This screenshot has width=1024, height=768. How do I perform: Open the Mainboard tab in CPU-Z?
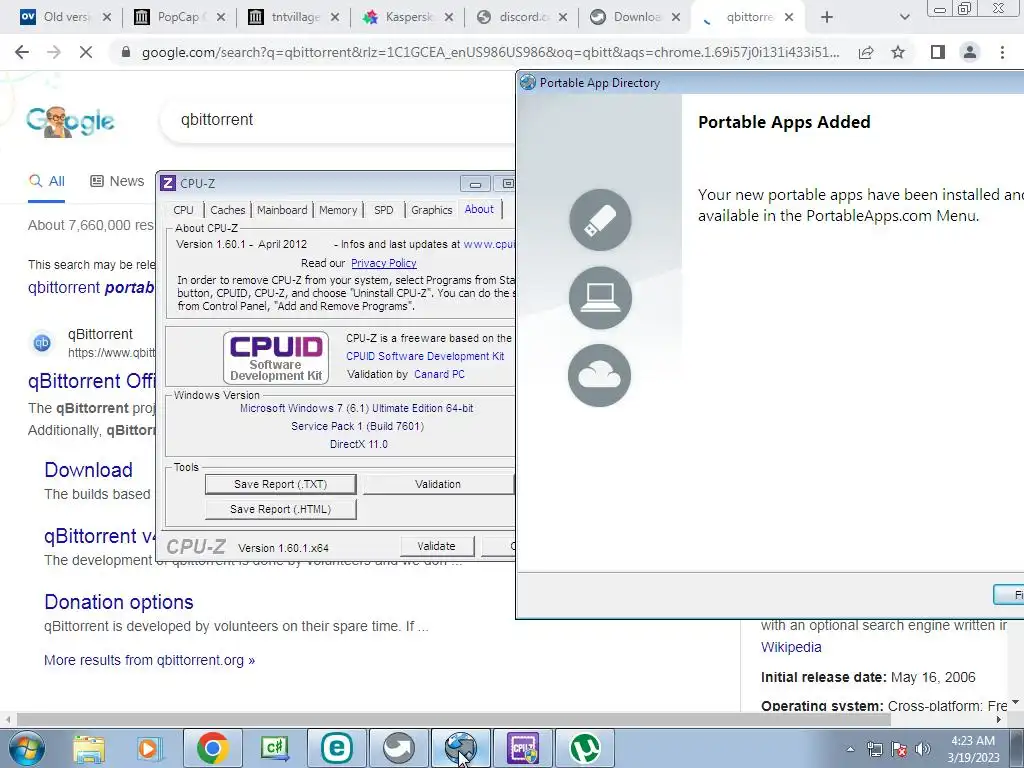click(x=282, y=210)
